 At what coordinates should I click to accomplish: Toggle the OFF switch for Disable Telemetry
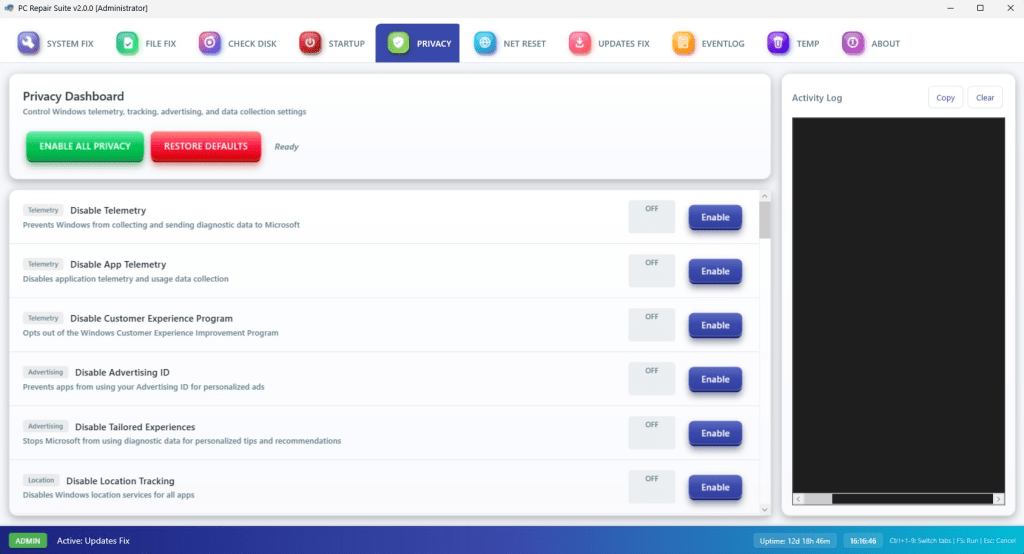(x=651, y=216)
